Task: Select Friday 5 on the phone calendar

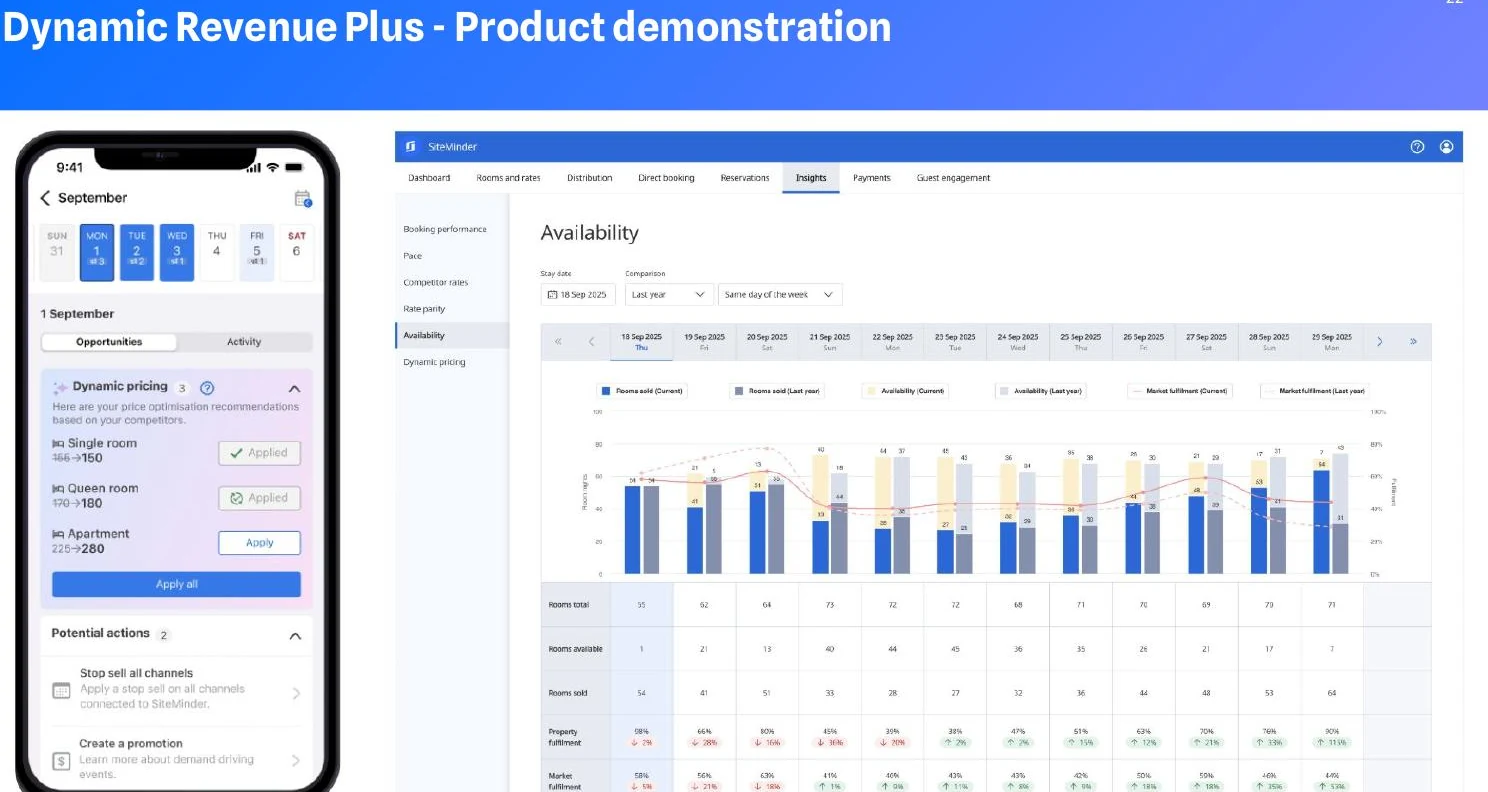Action: click(x=257, y=252)
